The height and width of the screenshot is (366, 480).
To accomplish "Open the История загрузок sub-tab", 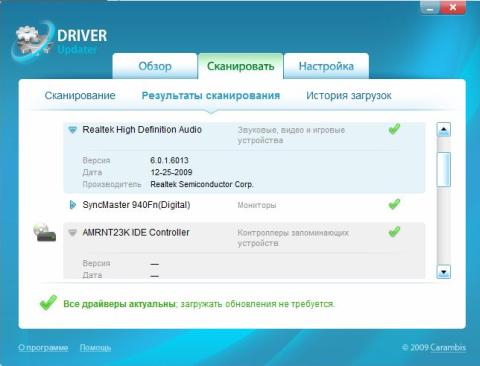I will pyautogui.click(x=349, y=95).
